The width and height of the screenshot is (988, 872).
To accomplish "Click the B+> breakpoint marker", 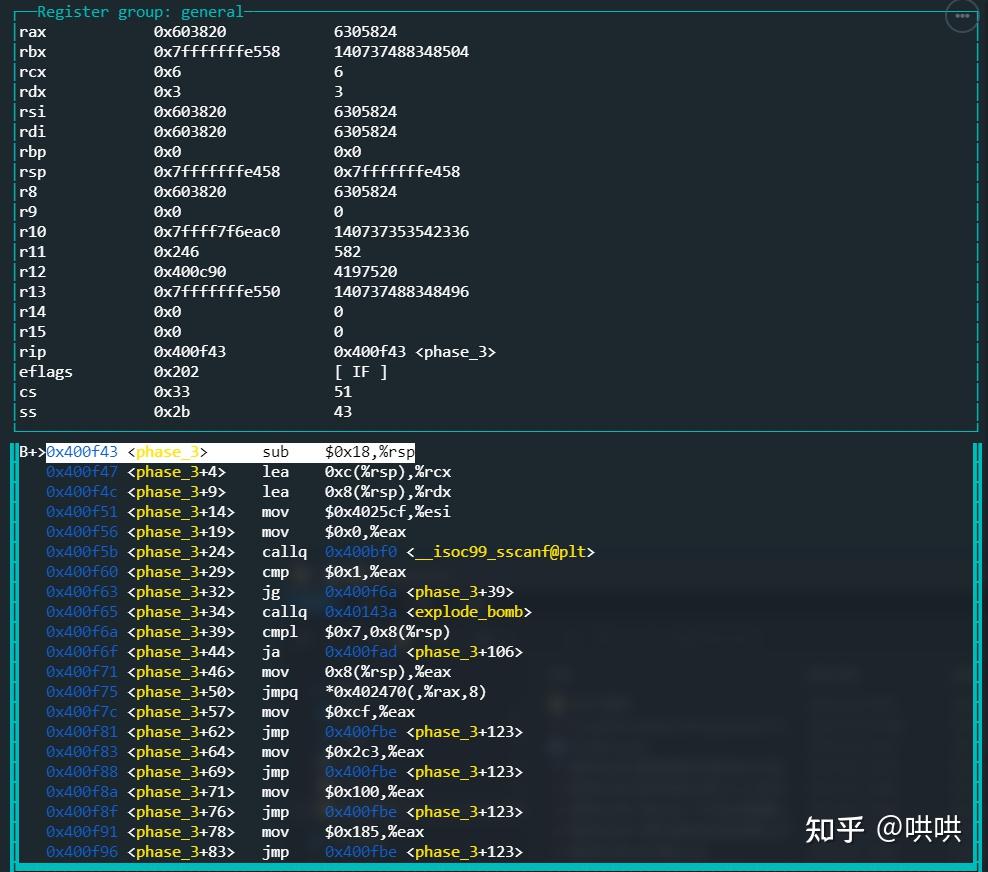I will tap(31, 451).
